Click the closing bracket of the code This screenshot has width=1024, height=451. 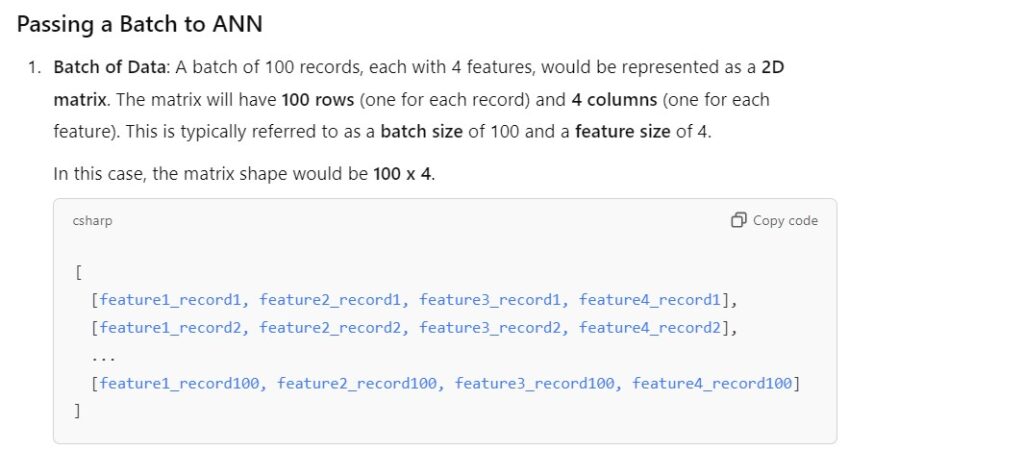pyautogui.click(x=77, y=410)
